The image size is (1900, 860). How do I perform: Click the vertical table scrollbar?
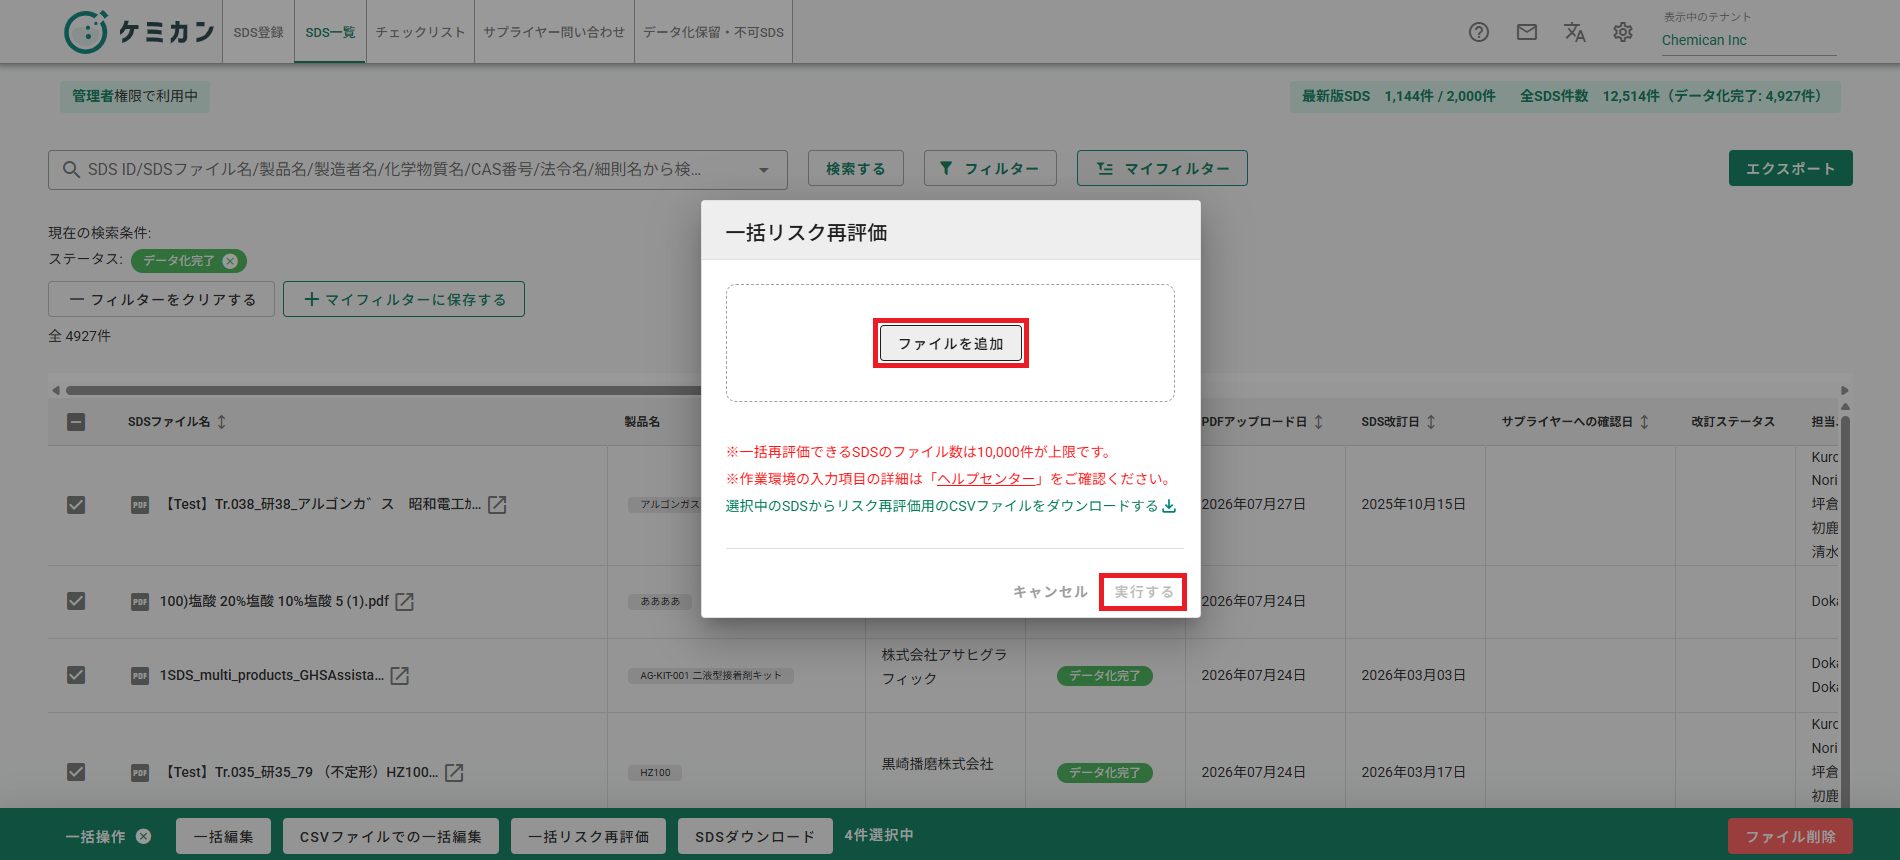[x=1846, y=610]
